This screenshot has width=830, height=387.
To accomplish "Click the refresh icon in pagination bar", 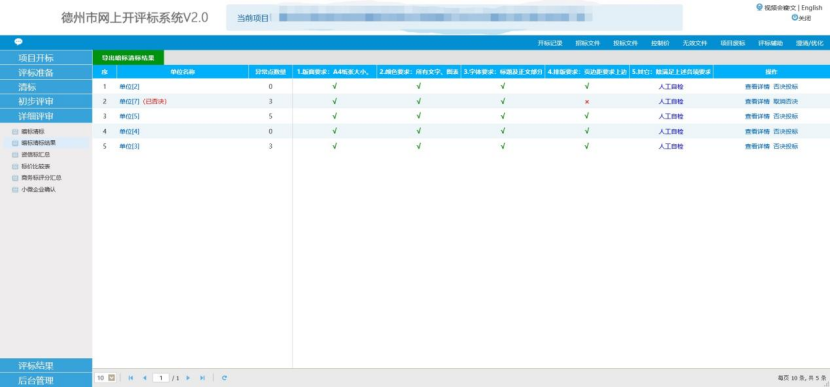I will point(224,378).
